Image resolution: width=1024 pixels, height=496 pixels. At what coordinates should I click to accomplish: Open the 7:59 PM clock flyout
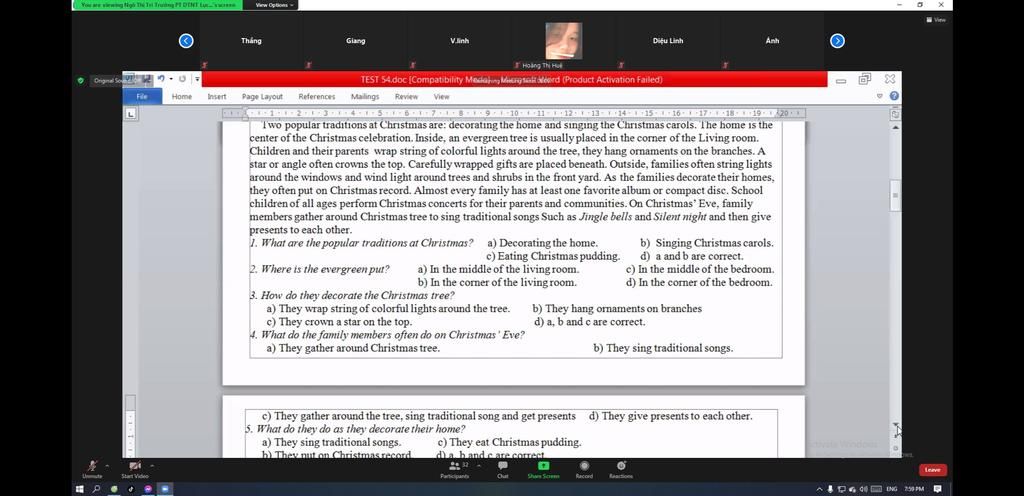pyautogui.click(x=914, y=489)
